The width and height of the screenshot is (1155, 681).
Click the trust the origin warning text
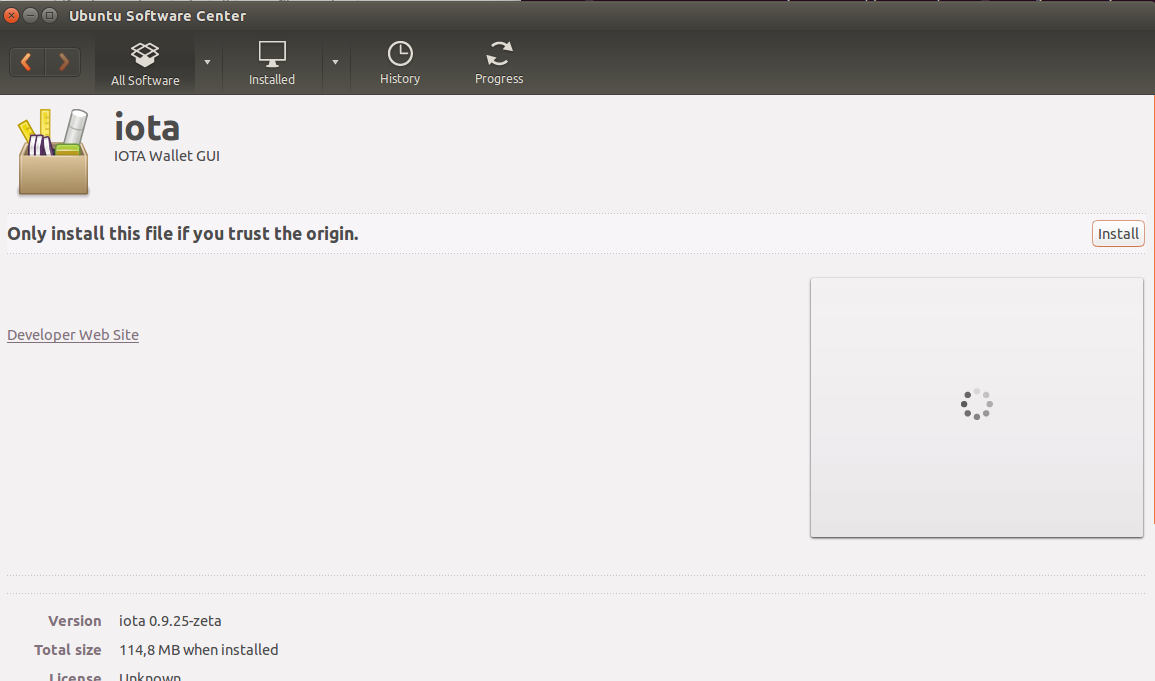(183, 233)
